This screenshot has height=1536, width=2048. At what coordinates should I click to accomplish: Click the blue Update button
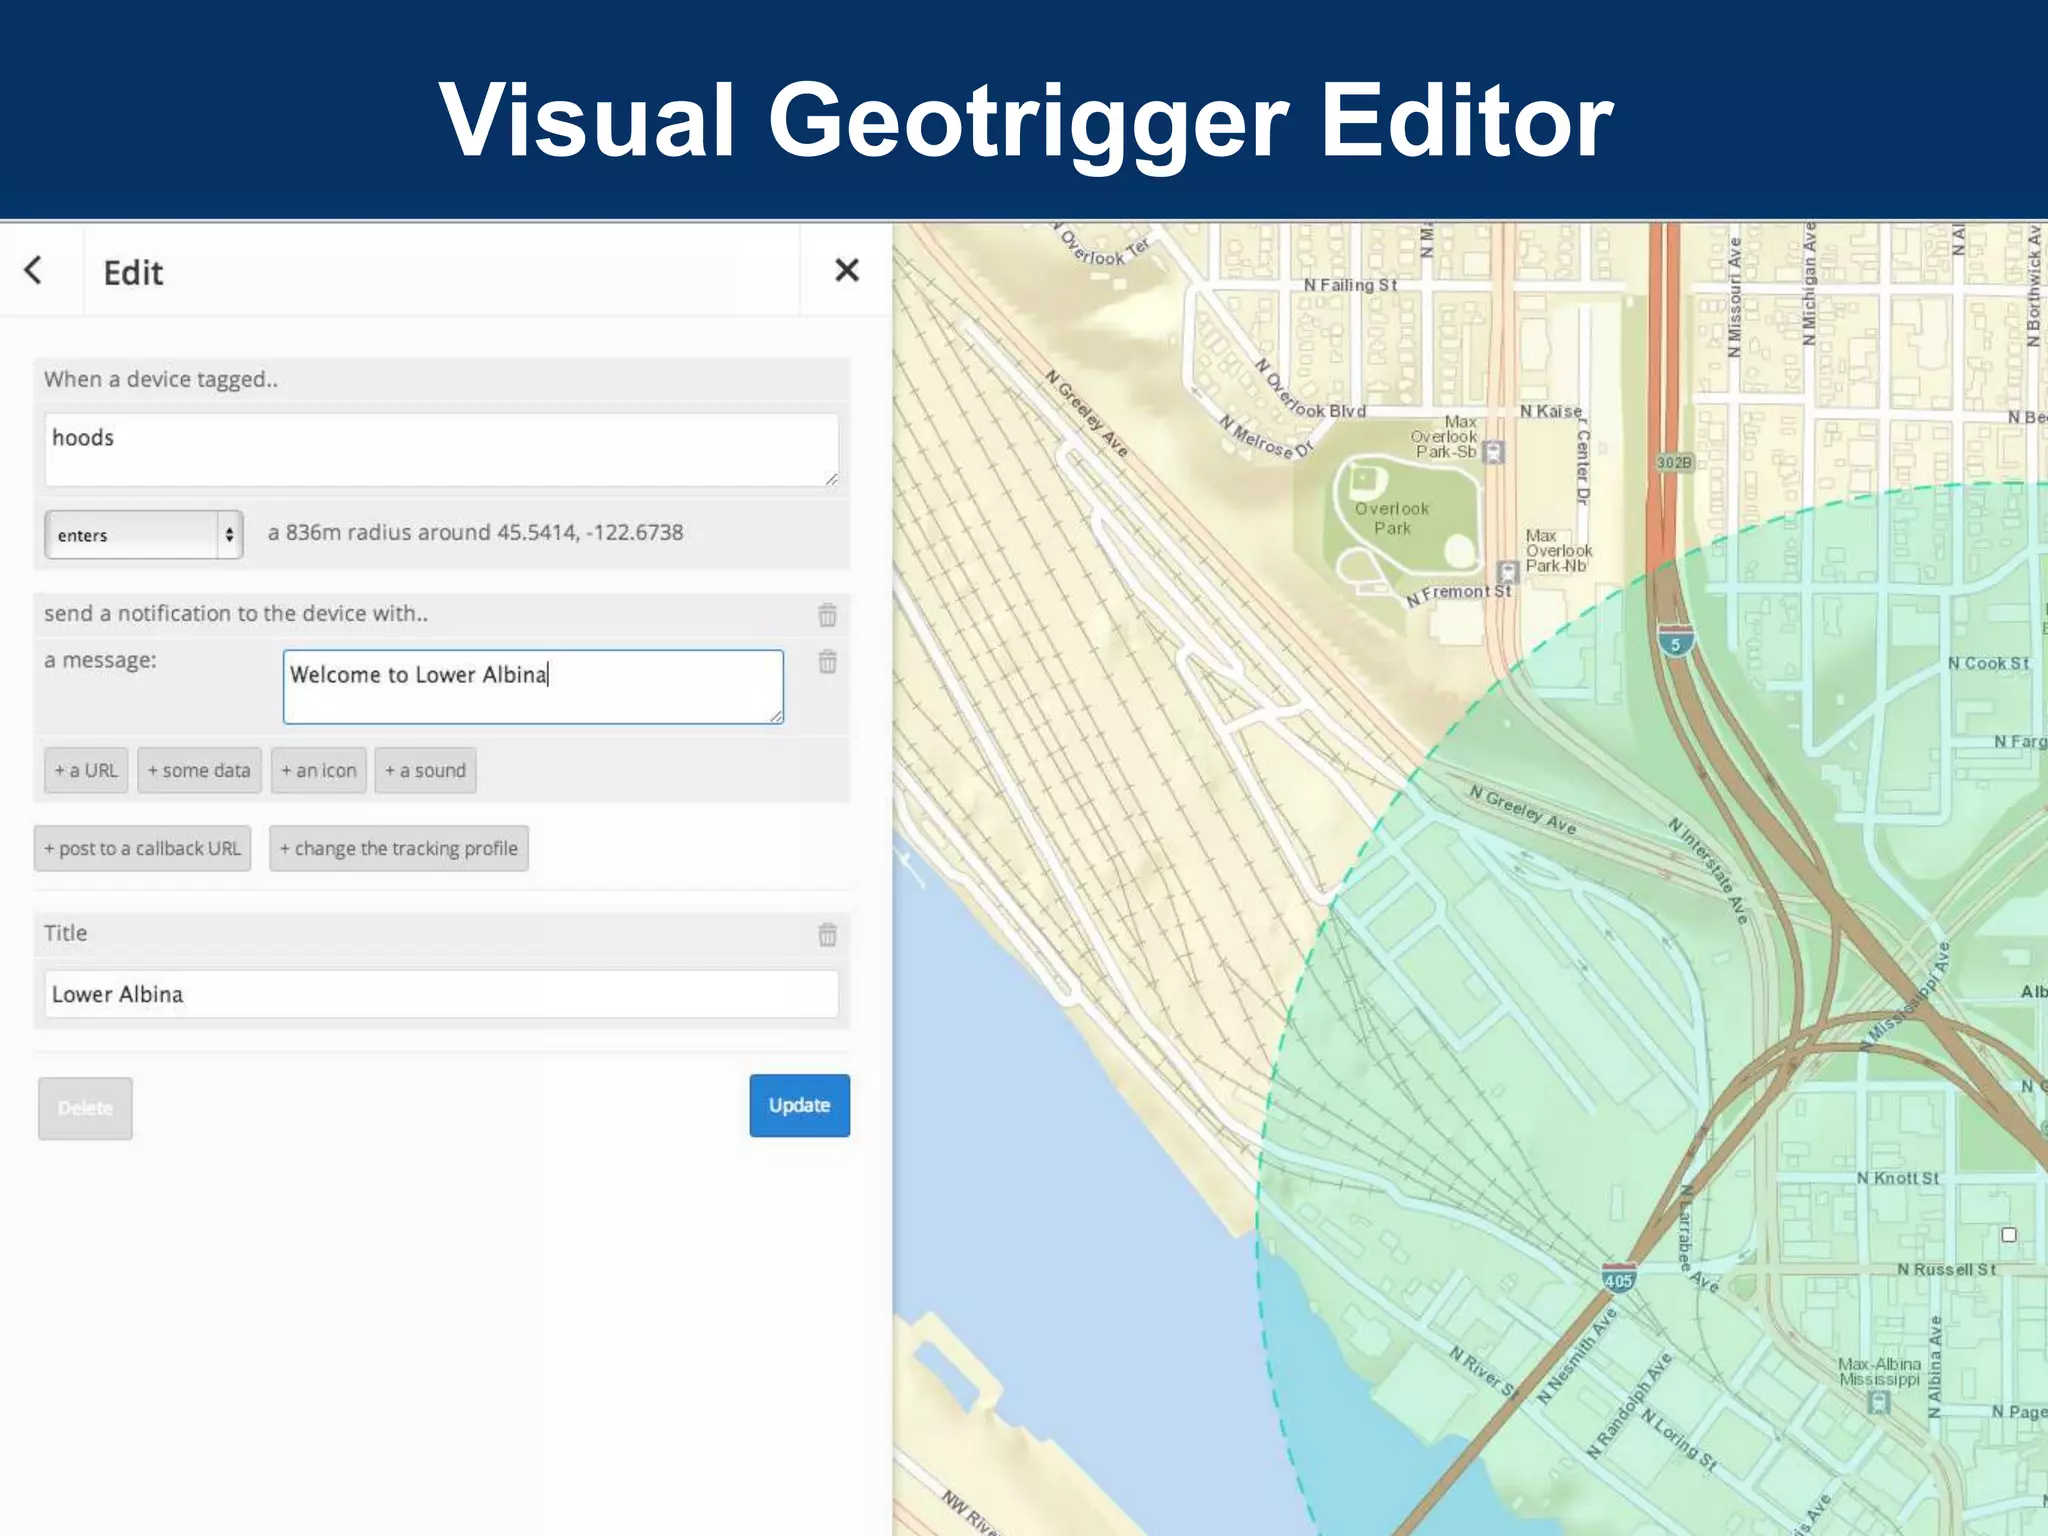(799, 1105)
